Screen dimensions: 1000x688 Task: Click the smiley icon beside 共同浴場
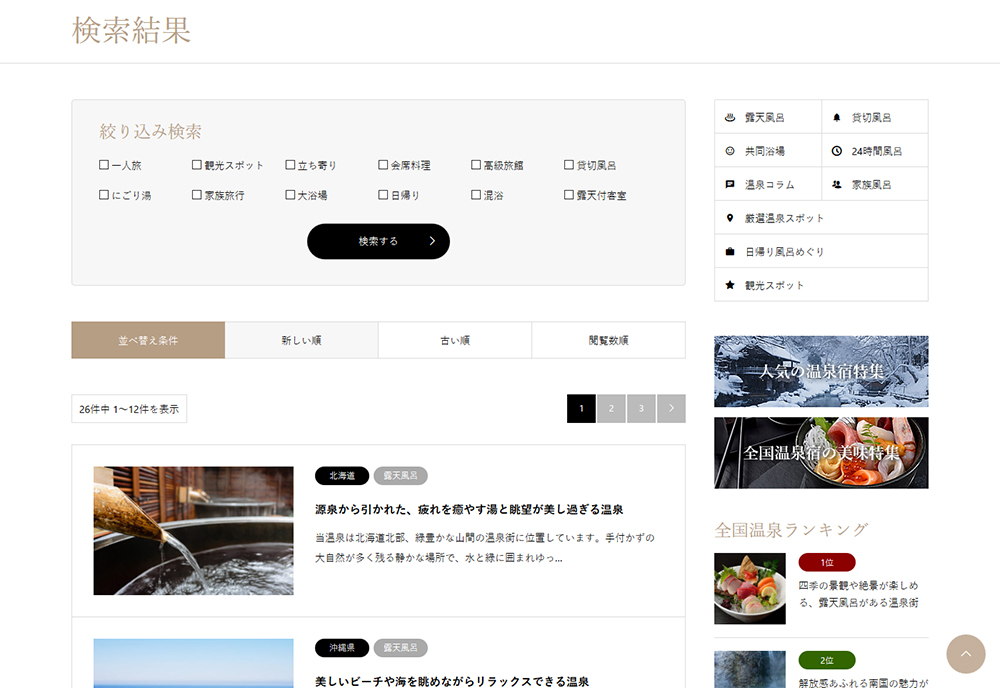[730, 151]
